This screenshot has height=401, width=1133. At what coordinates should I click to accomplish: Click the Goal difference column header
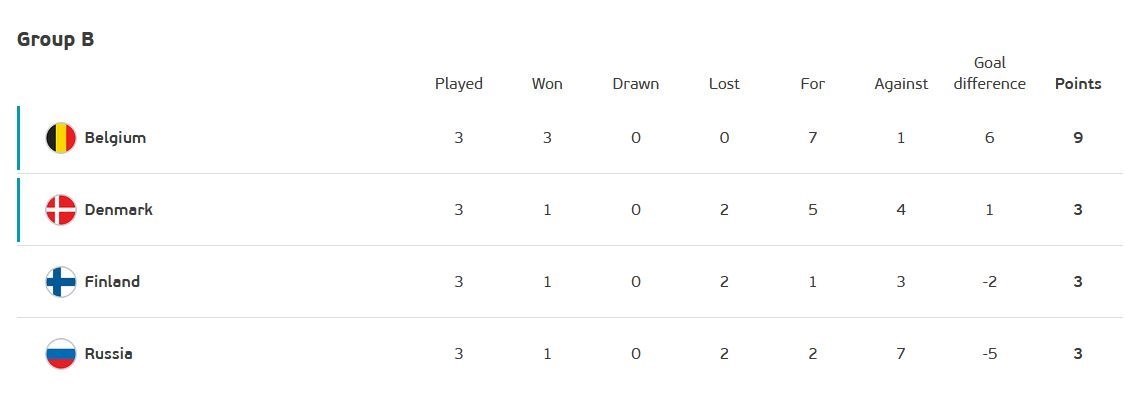tap(989, 74)
